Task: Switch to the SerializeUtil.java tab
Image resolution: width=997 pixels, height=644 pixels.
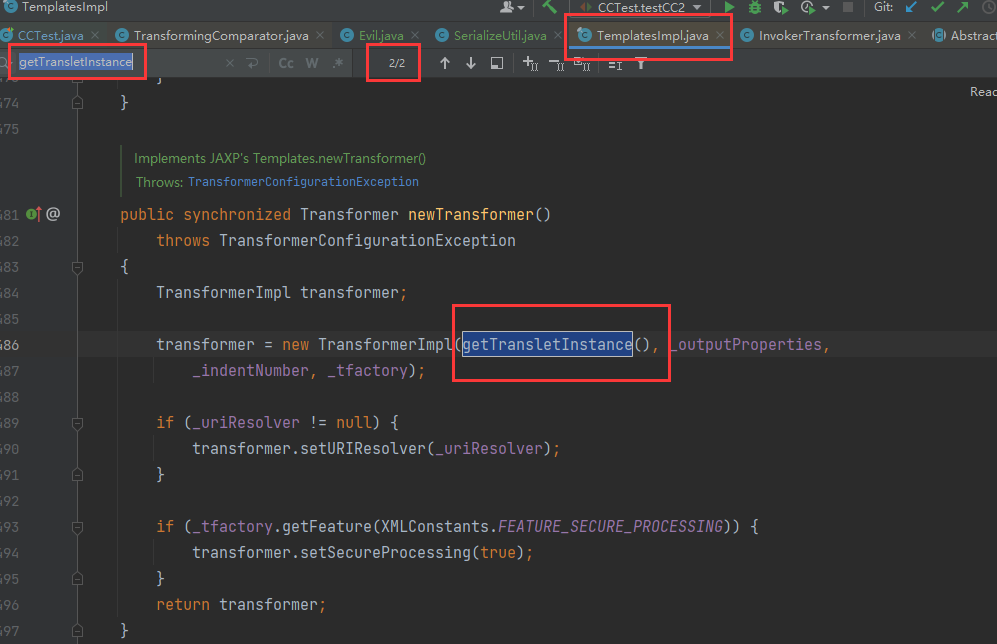Action: 500,36
